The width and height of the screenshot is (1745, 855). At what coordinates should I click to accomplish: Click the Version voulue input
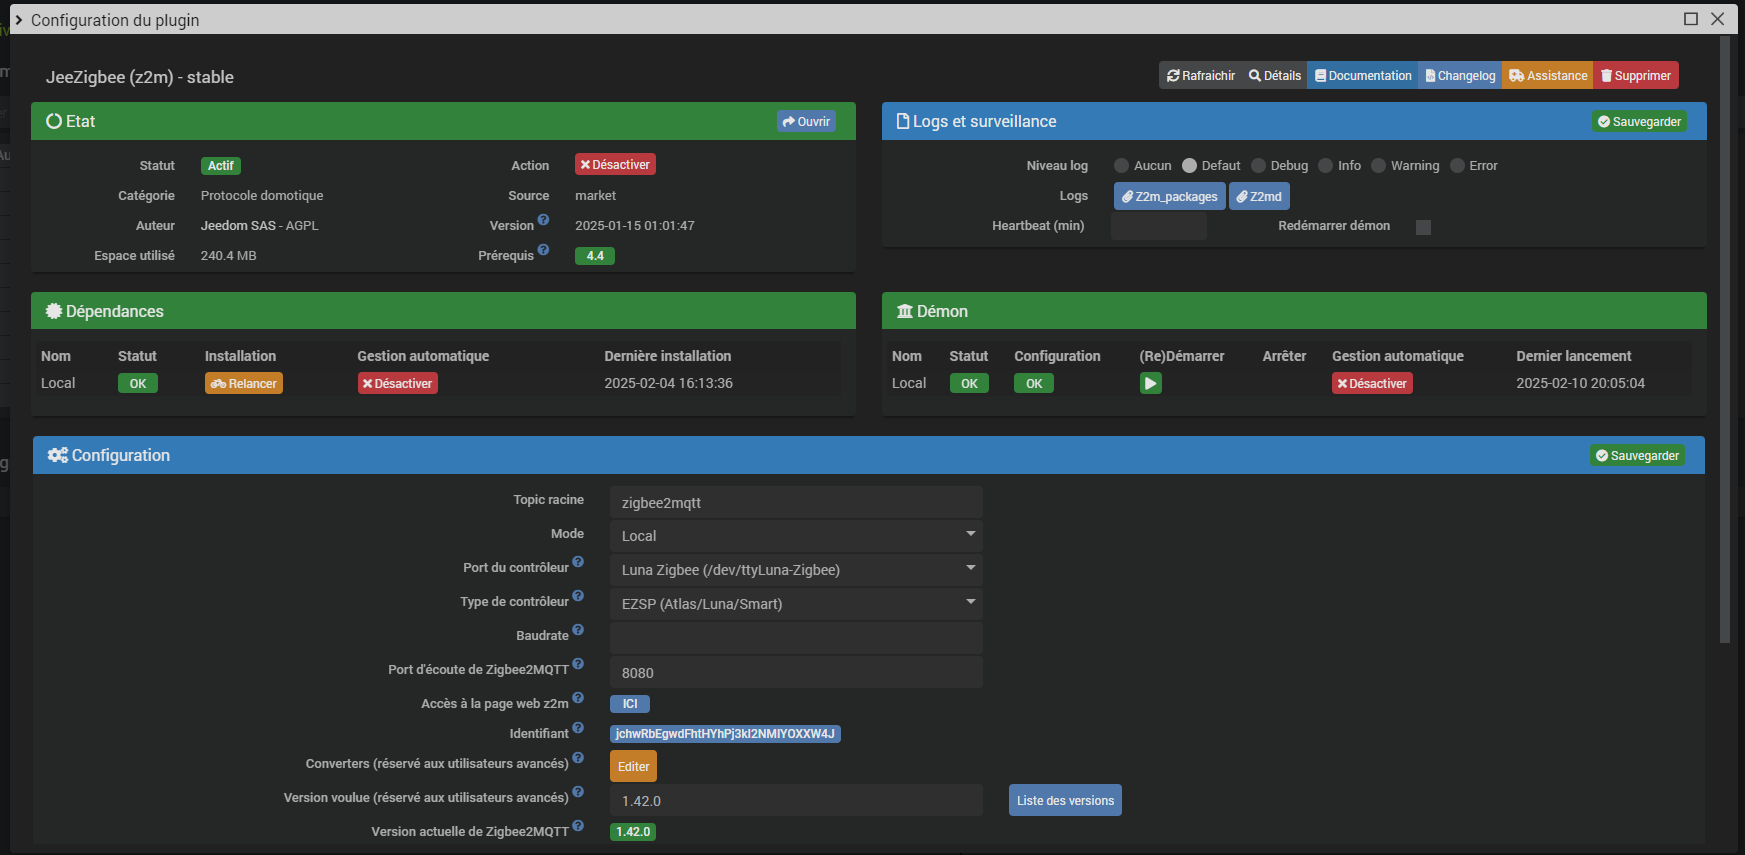point(796,801)
